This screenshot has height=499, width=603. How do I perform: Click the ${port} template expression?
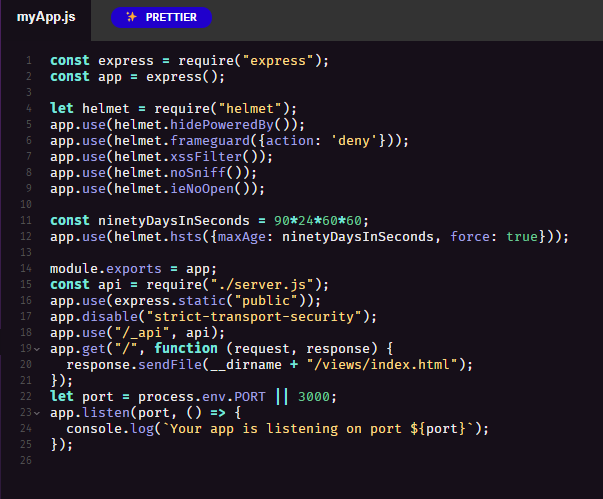click(x=438, y=429)
